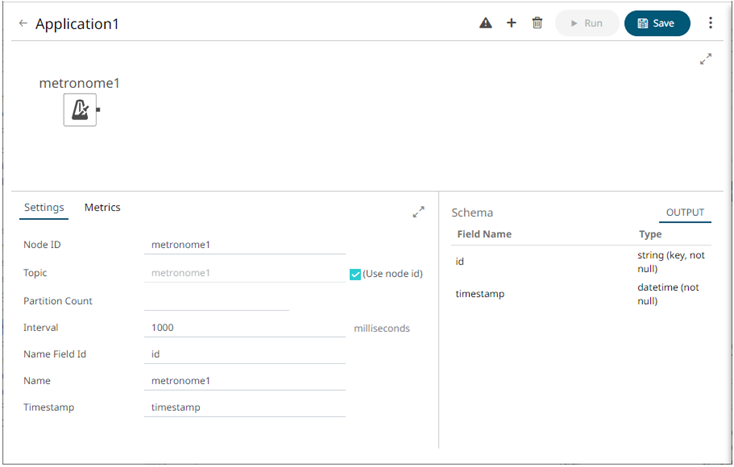Click the plus icon to add

(511, 23)
